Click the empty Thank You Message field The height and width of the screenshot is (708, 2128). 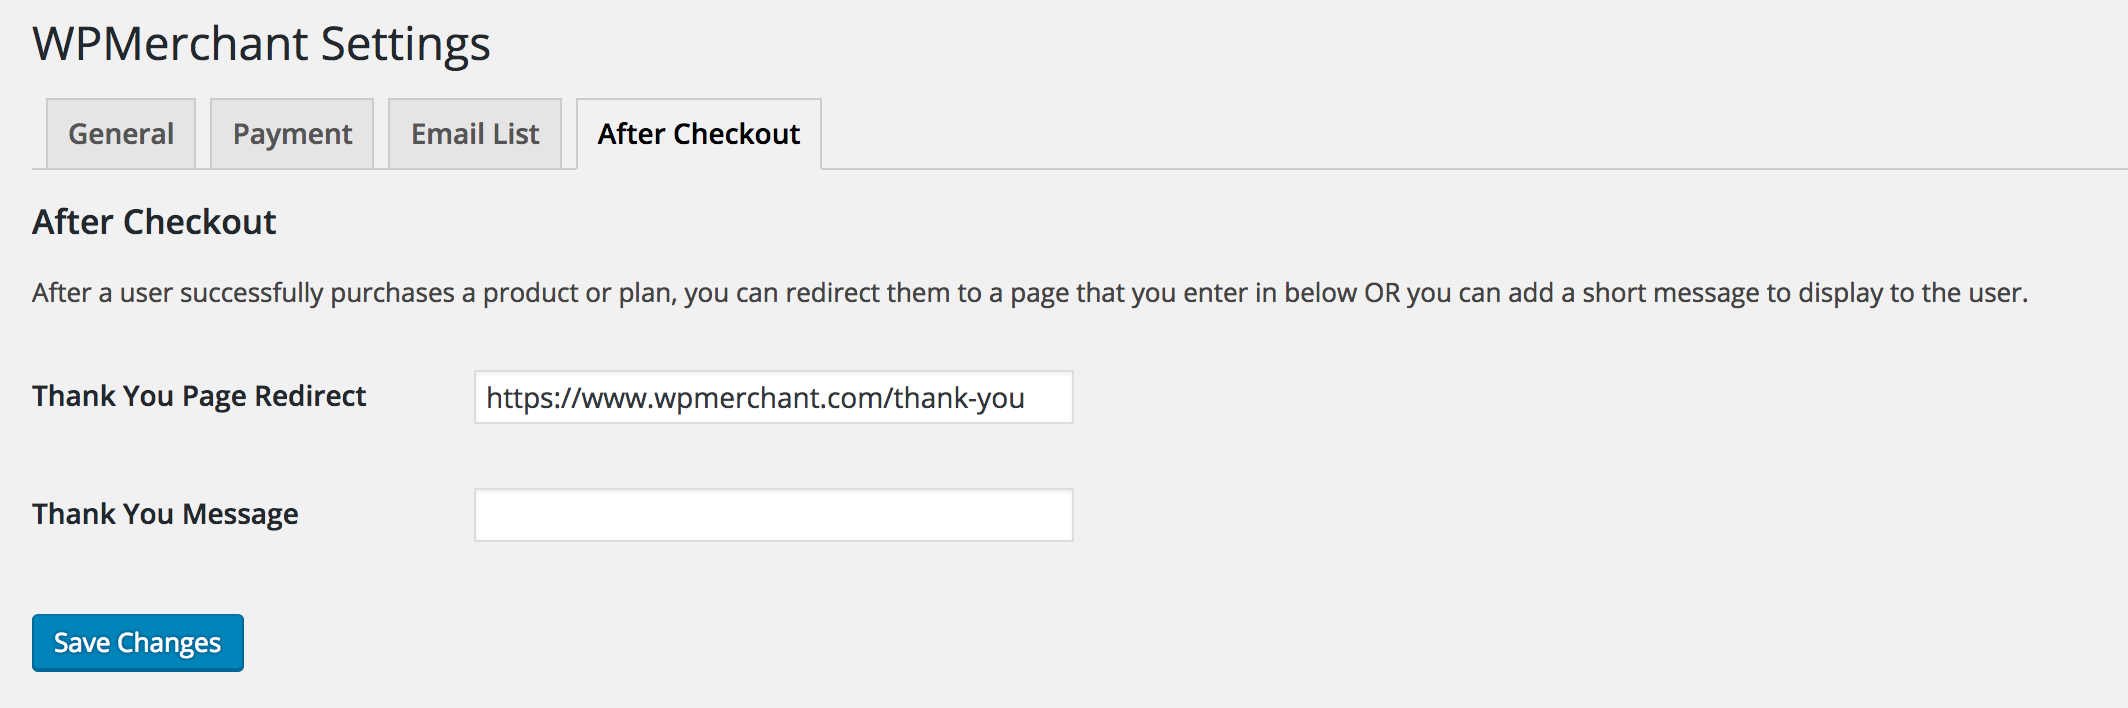coord(773,515)
